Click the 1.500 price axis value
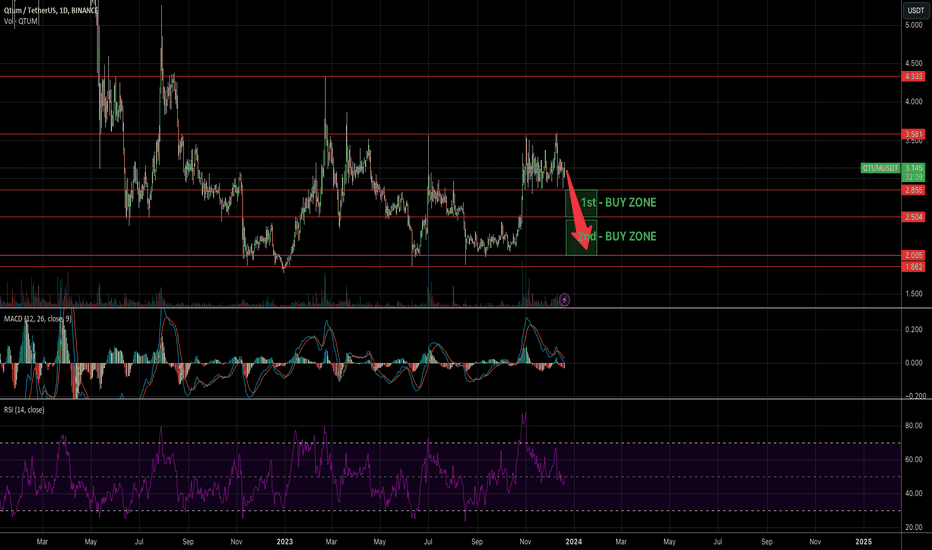The image size is (932, 550). [914, 294]
